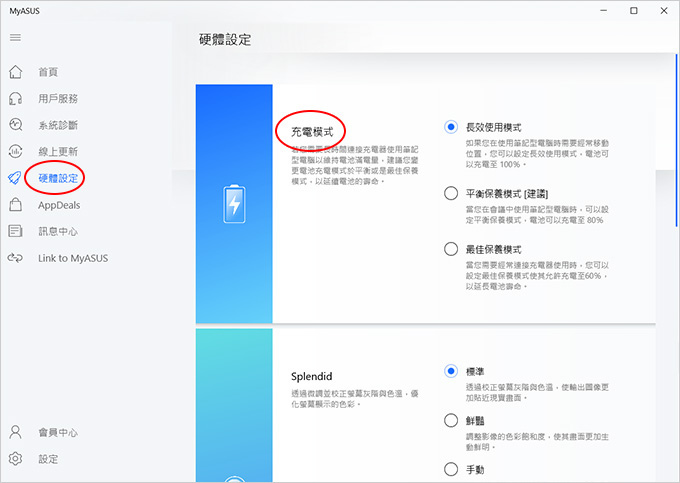680x483 pixels.
Task: Click the battery charging icon
Action: click(234, 204)
